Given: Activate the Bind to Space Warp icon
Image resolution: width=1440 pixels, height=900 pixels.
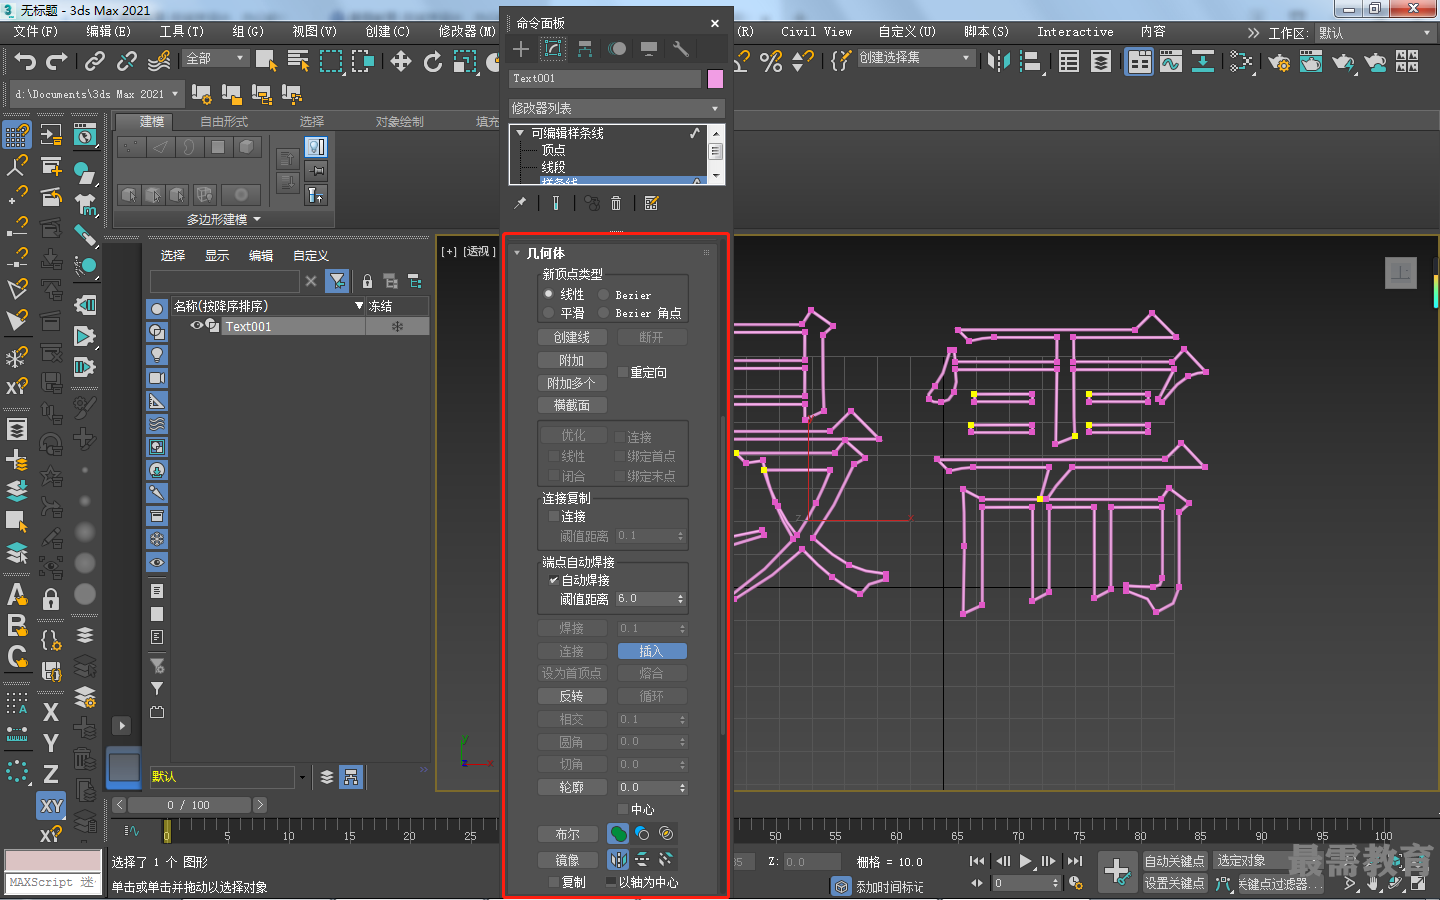Looking at the screenshot, I should (x=159, y=62).
